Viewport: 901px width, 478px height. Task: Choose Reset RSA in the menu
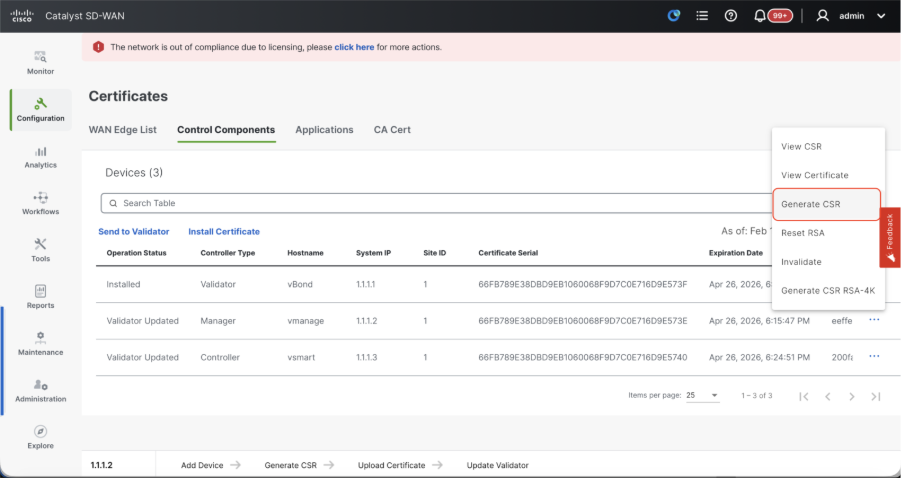click(x=802, y=233)
